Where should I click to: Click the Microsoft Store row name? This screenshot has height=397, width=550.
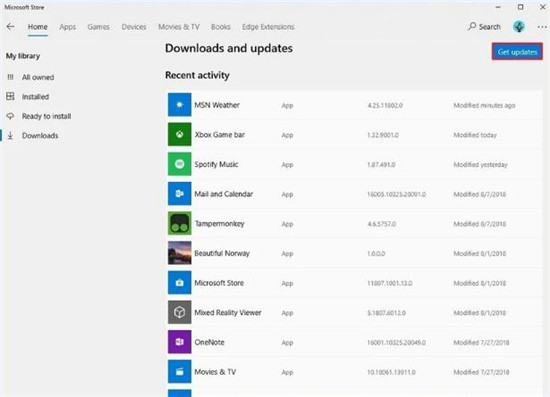click(x=219, y=283)
